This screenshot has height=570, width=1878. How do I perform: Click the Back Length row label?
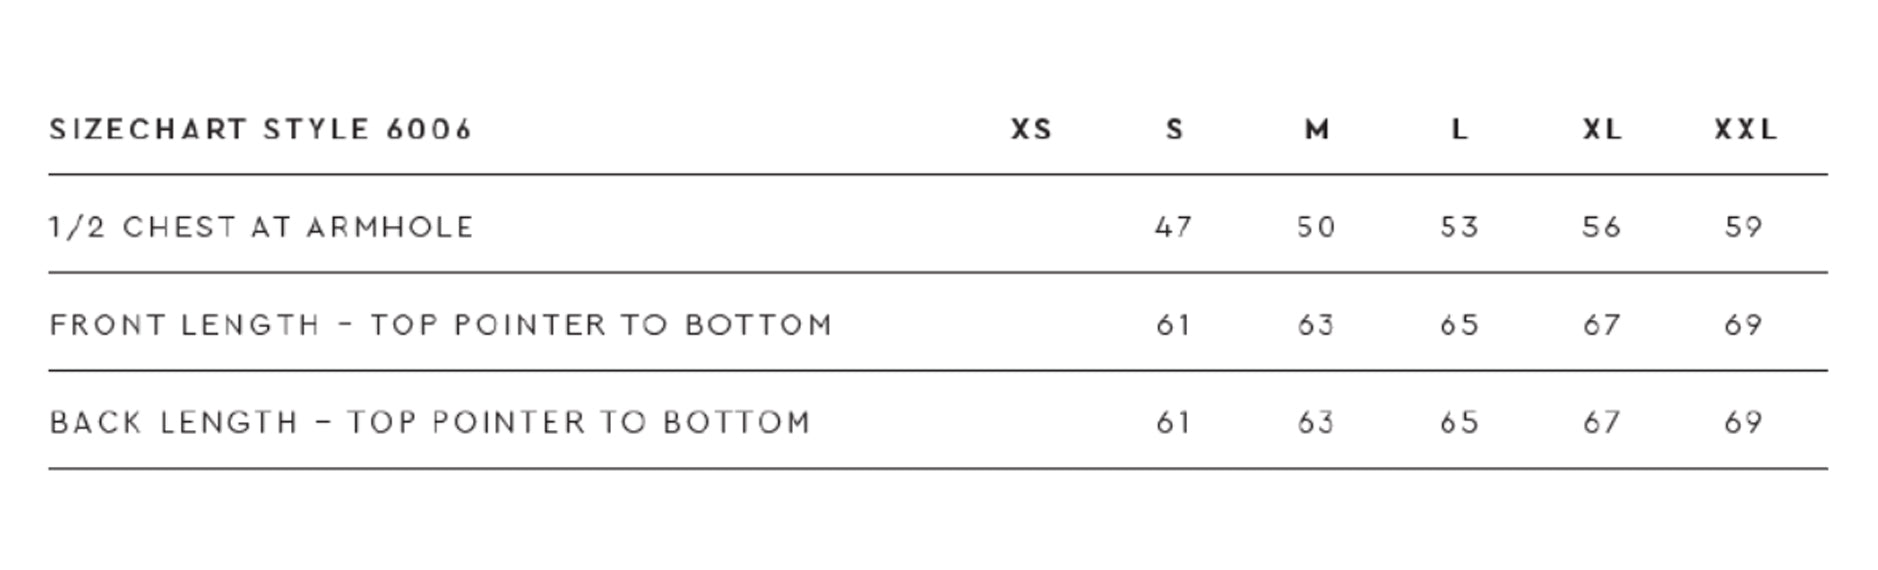[429, 423]
